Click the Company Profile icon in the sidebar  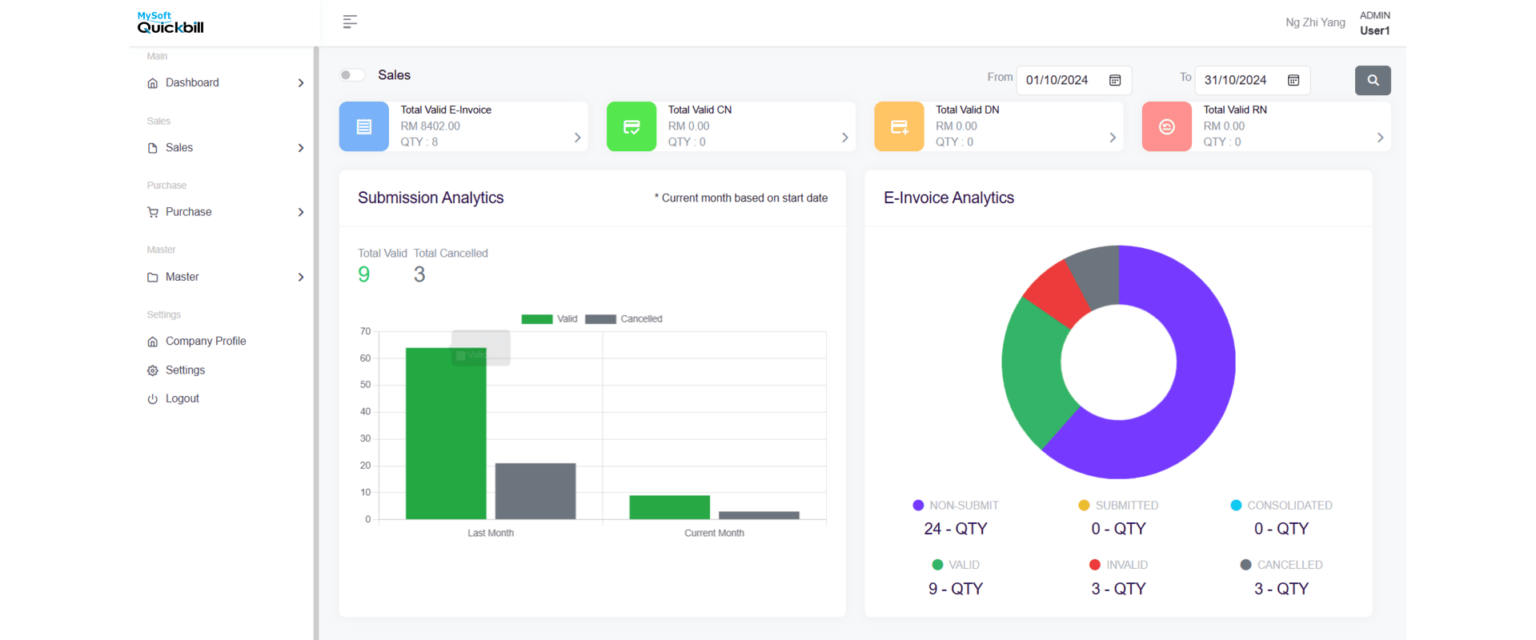point(153,341)
